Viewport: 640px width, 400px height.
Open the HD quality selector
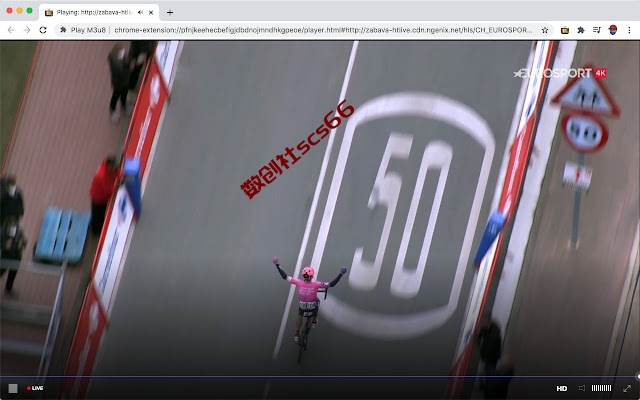(x=562, y=388)
